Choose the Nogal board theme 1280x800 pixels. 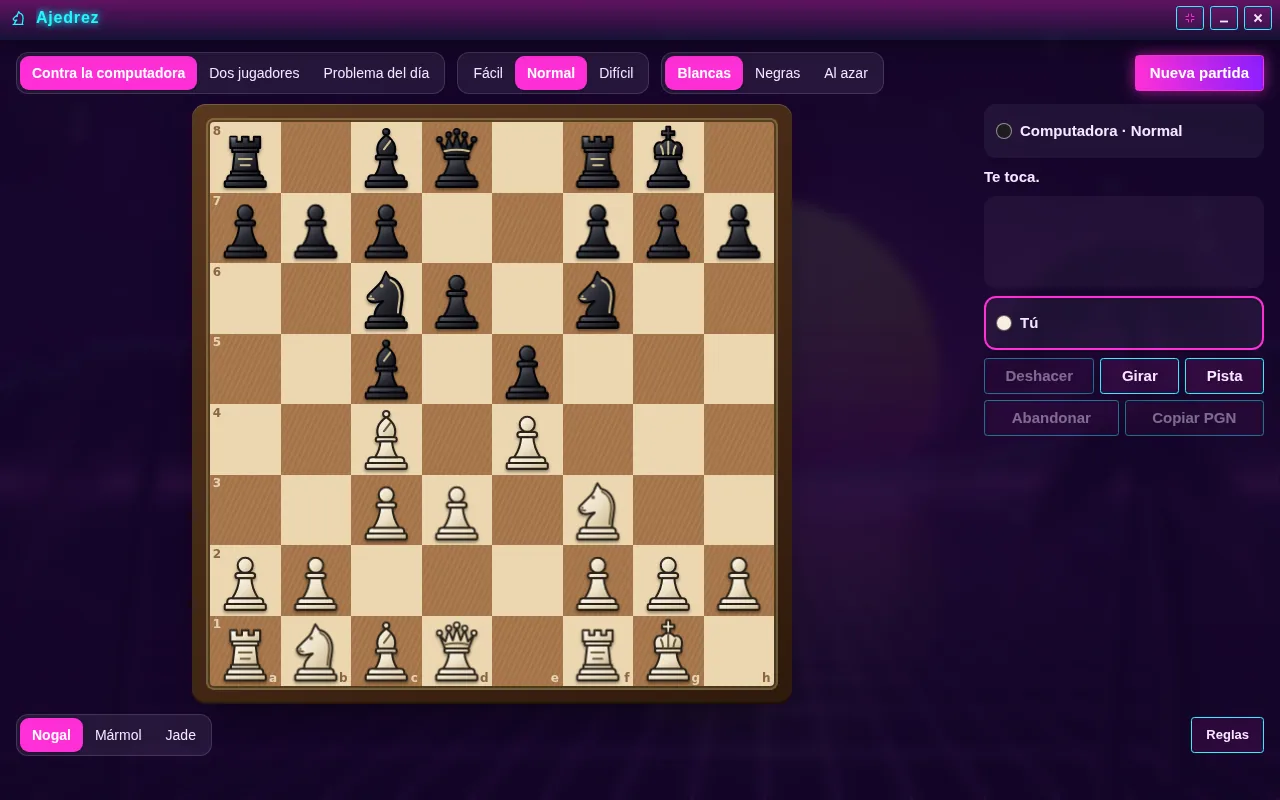click(x=51, y=735)
